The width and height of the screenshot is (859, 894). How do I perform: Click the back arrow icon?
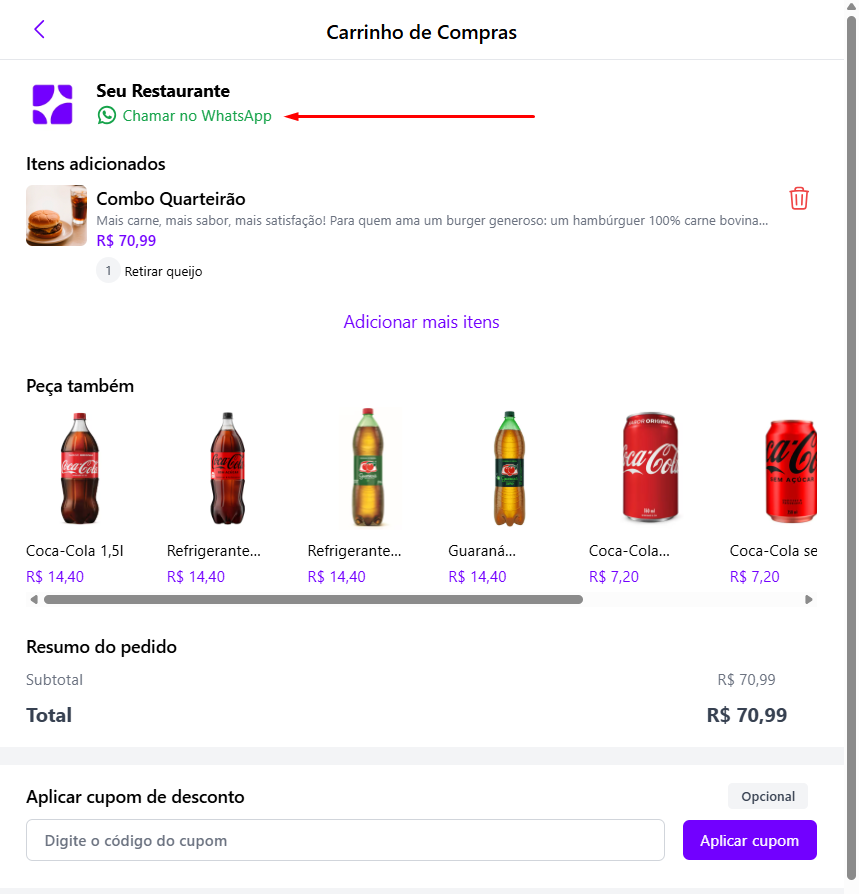point(40,30)
